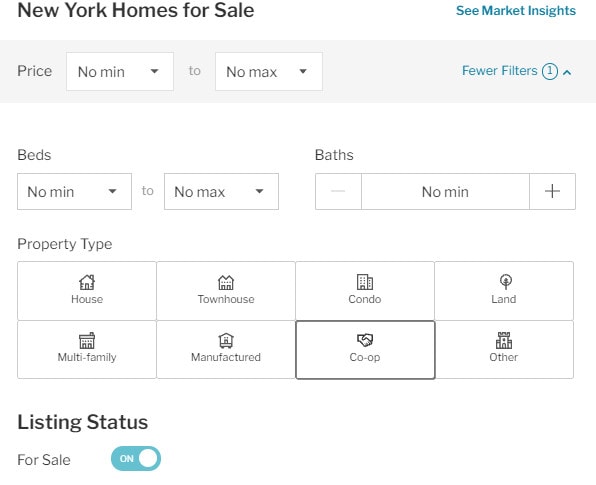The width and height of the screenshot is (596, 485).
Task: Open See Market Insights link
Action: [x=516, y=11]
